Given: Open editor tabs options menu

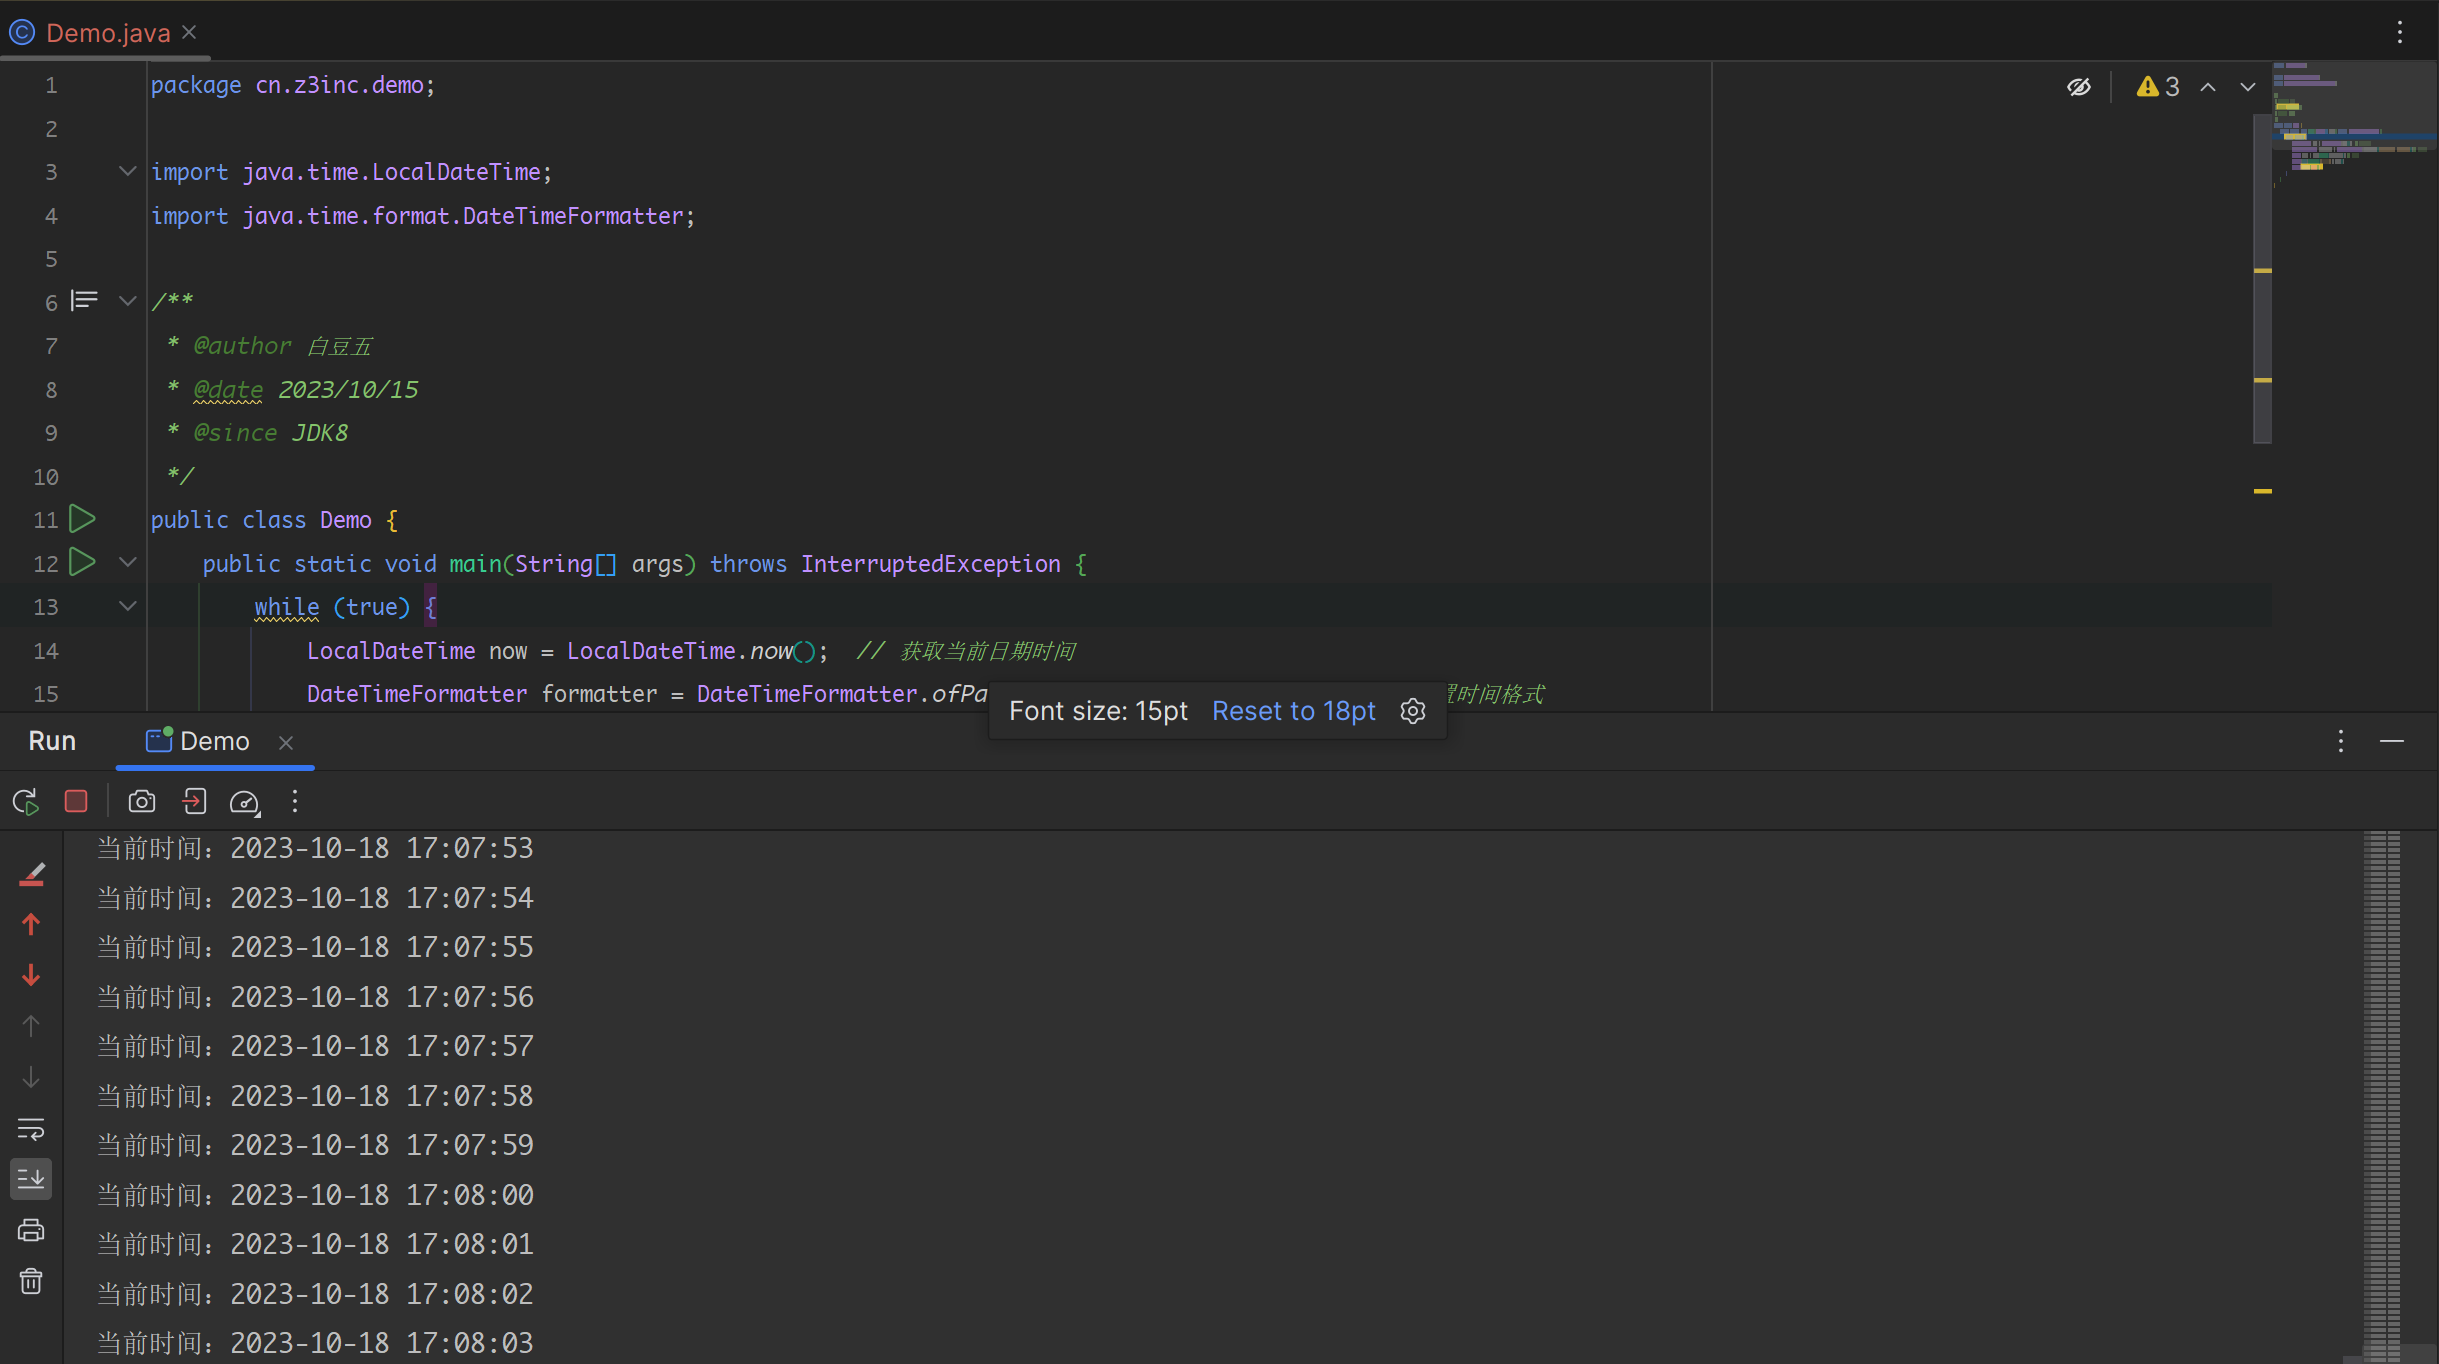Looking at the screenshot, I should tap(2399, 32).
